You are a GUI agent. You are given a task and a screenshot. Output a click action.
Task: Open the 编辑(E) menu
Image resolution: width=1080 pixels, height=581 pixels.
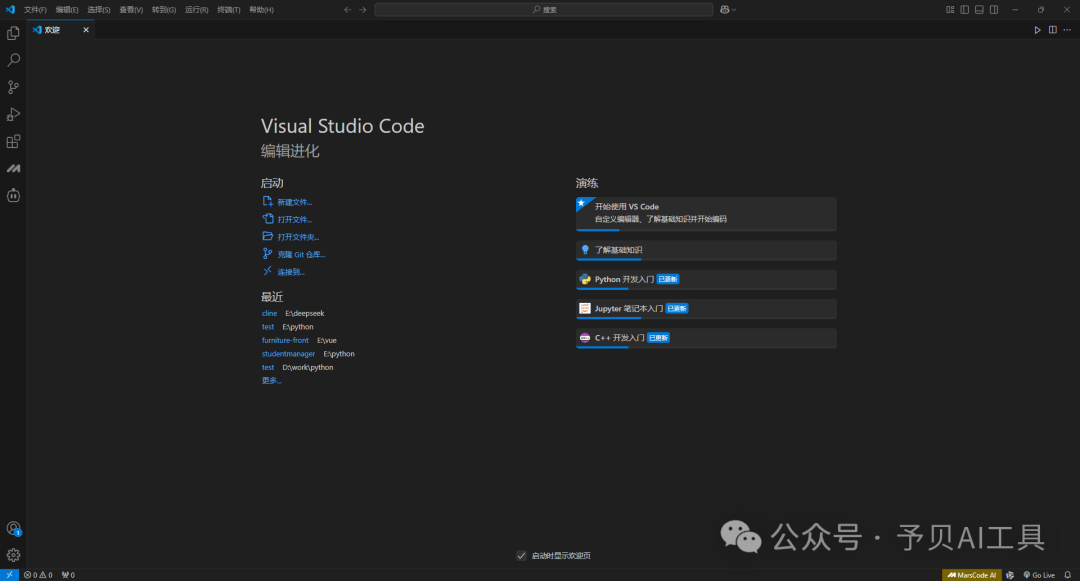[x=67, y=10]
